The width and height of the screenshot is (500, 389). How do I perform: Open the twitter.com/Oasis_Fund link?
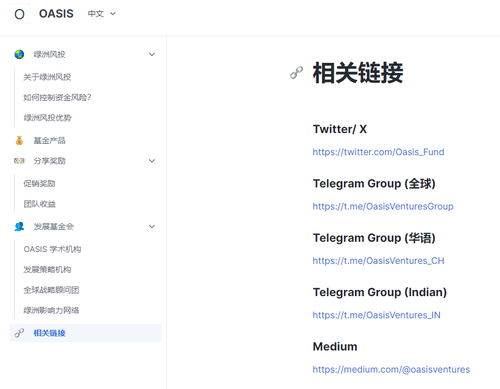coord(378,152)
